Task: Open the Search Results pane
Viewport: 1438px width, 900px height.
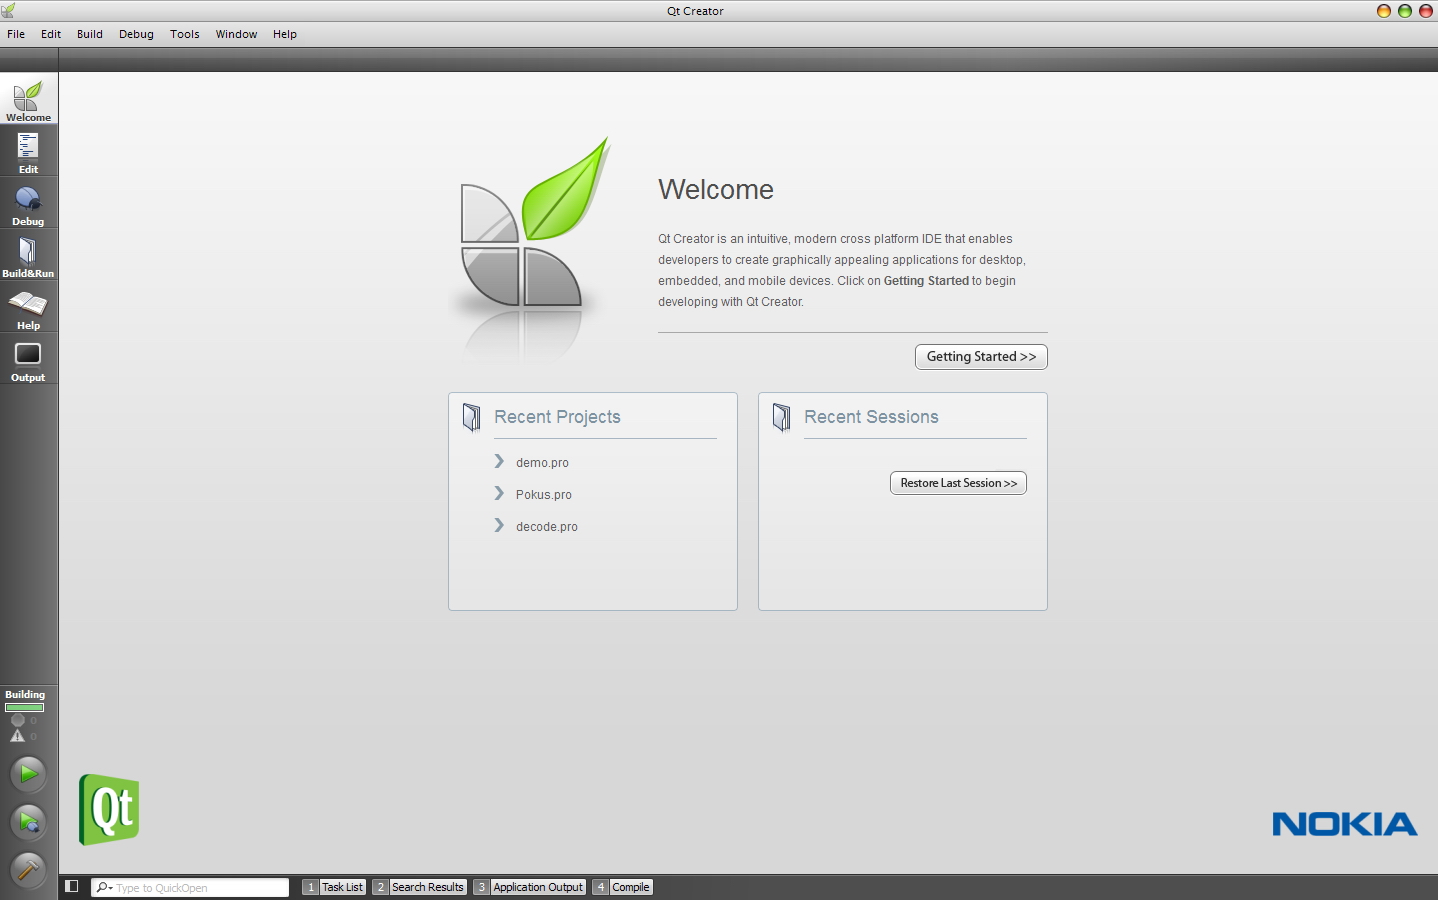Action: pyautogui.click(x=419, y=887)
